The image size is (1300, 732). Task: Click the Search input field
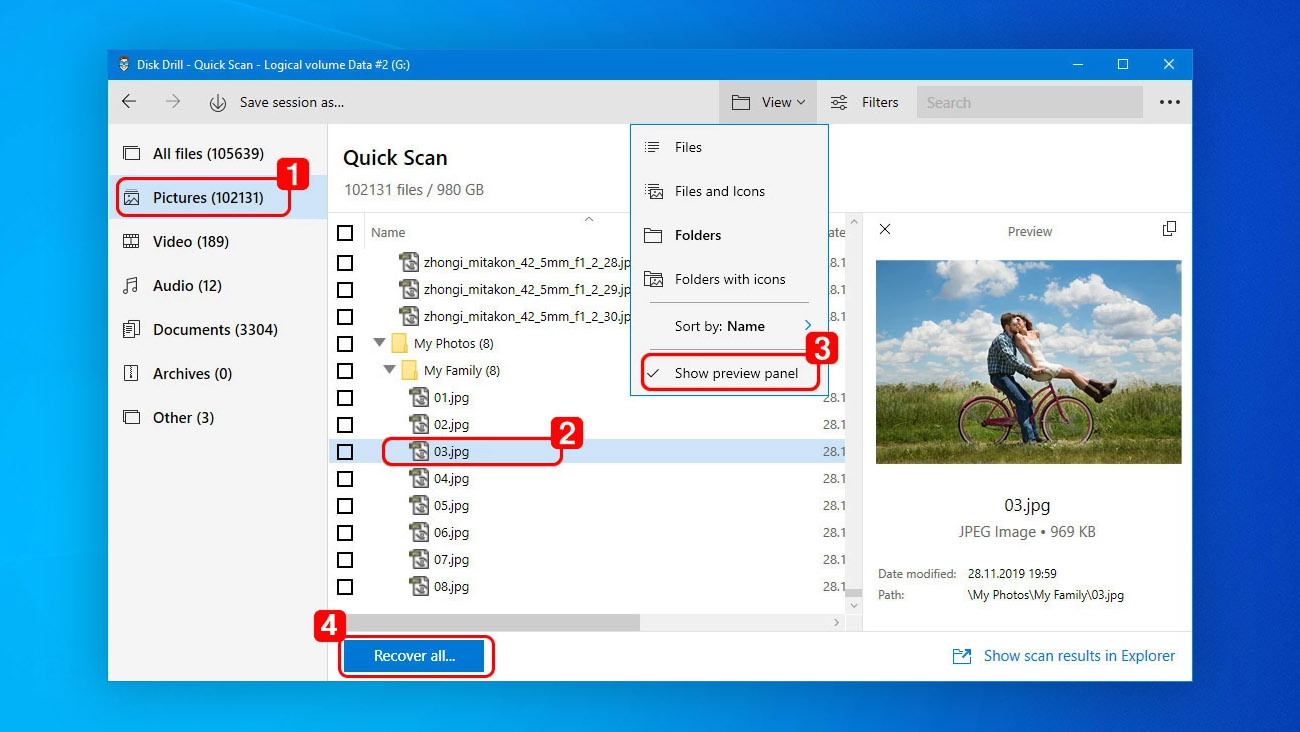1029,102
